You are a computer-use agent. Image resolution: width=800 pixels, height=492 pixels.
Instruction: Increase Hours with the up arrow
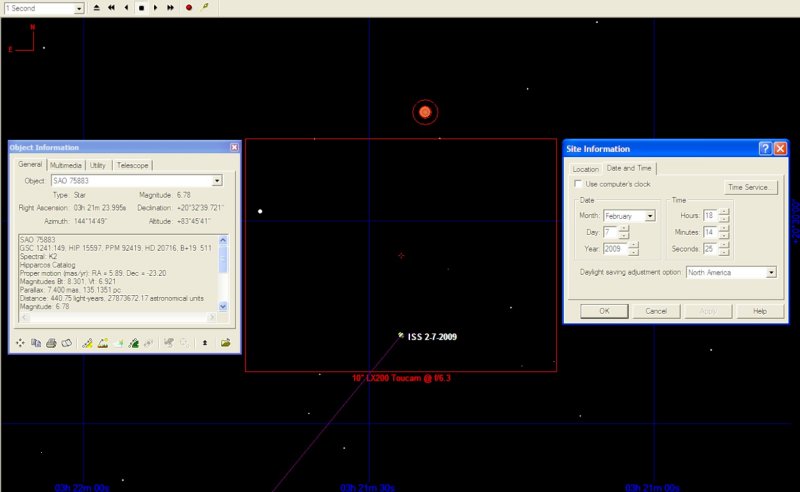click(x=724, y=213)
